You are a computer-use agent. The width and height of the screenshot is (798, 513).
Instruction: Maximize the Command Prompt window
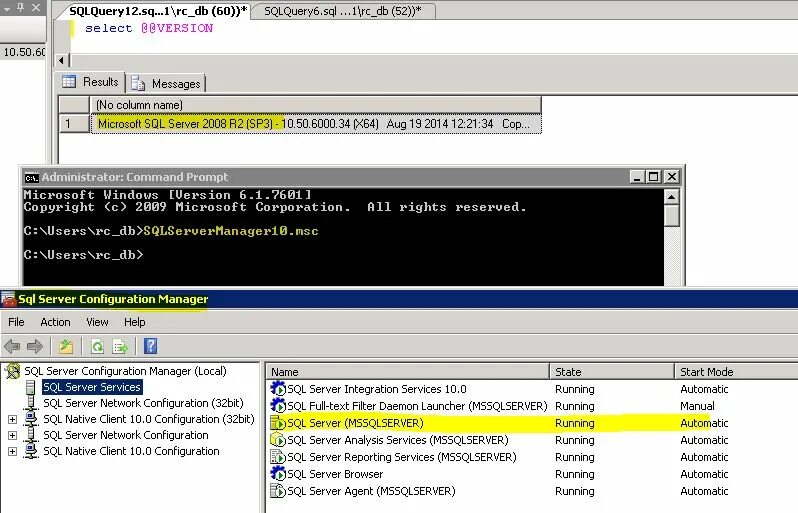coord(653,177)
